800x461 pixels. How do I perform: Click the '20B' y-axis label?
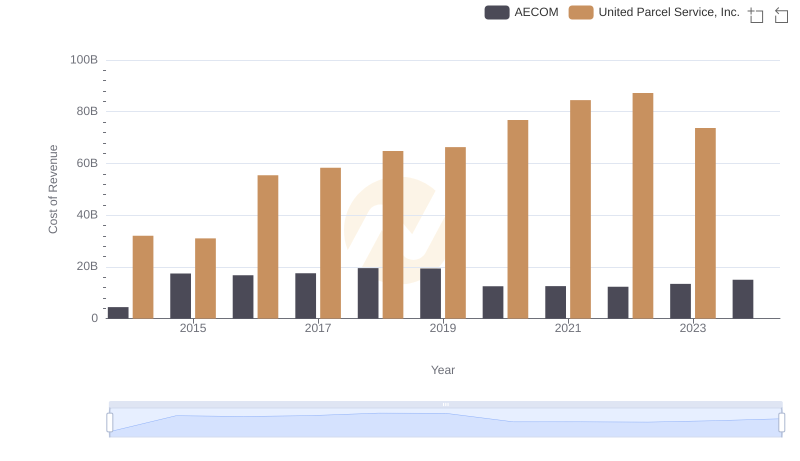point(87,267)
